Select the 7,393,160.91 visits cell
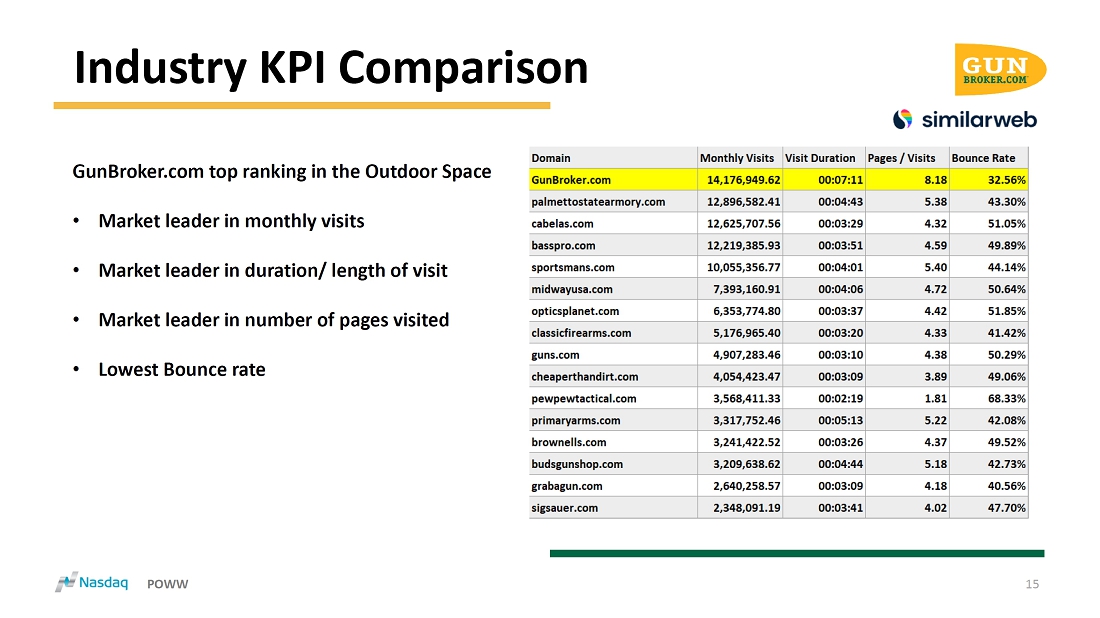 point(740,288)
